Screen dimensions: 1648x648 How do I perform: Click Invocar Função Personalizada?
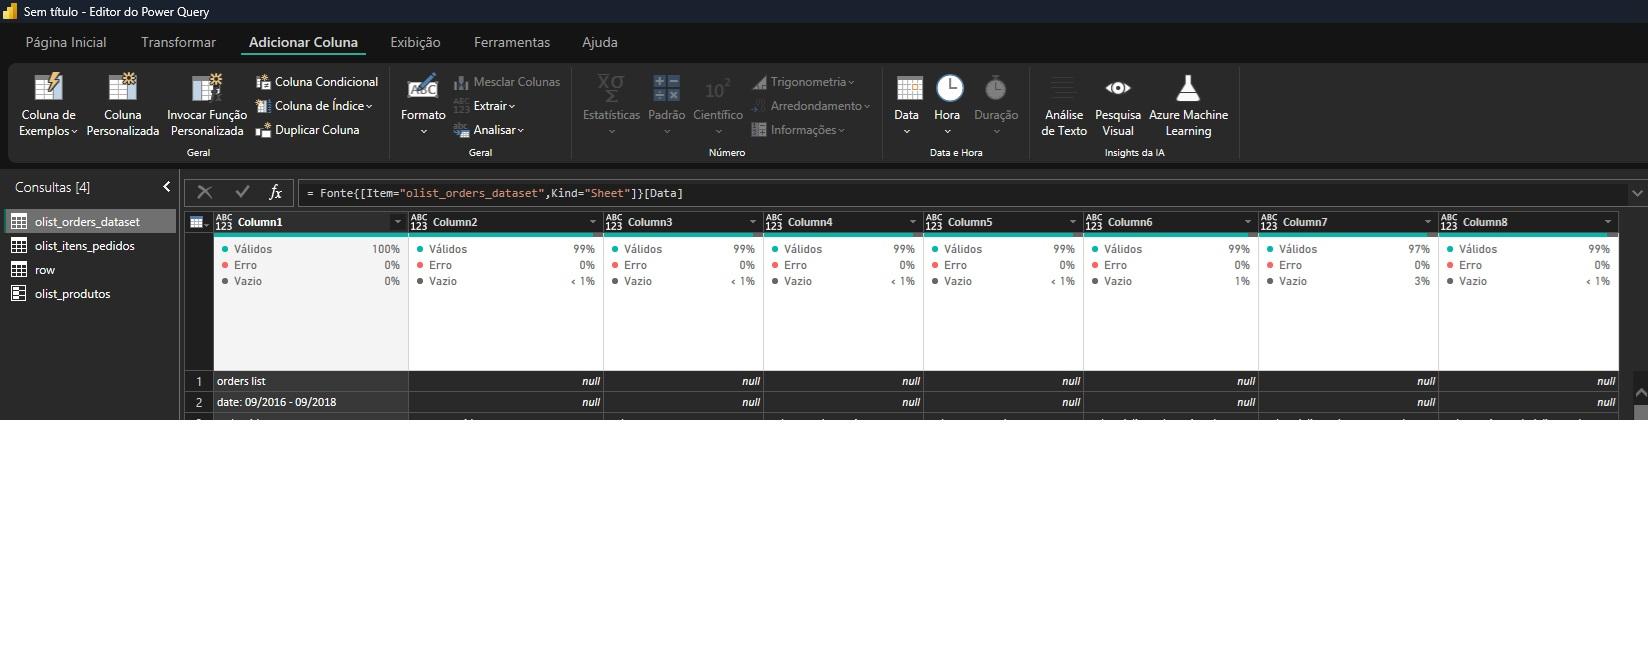207,105
